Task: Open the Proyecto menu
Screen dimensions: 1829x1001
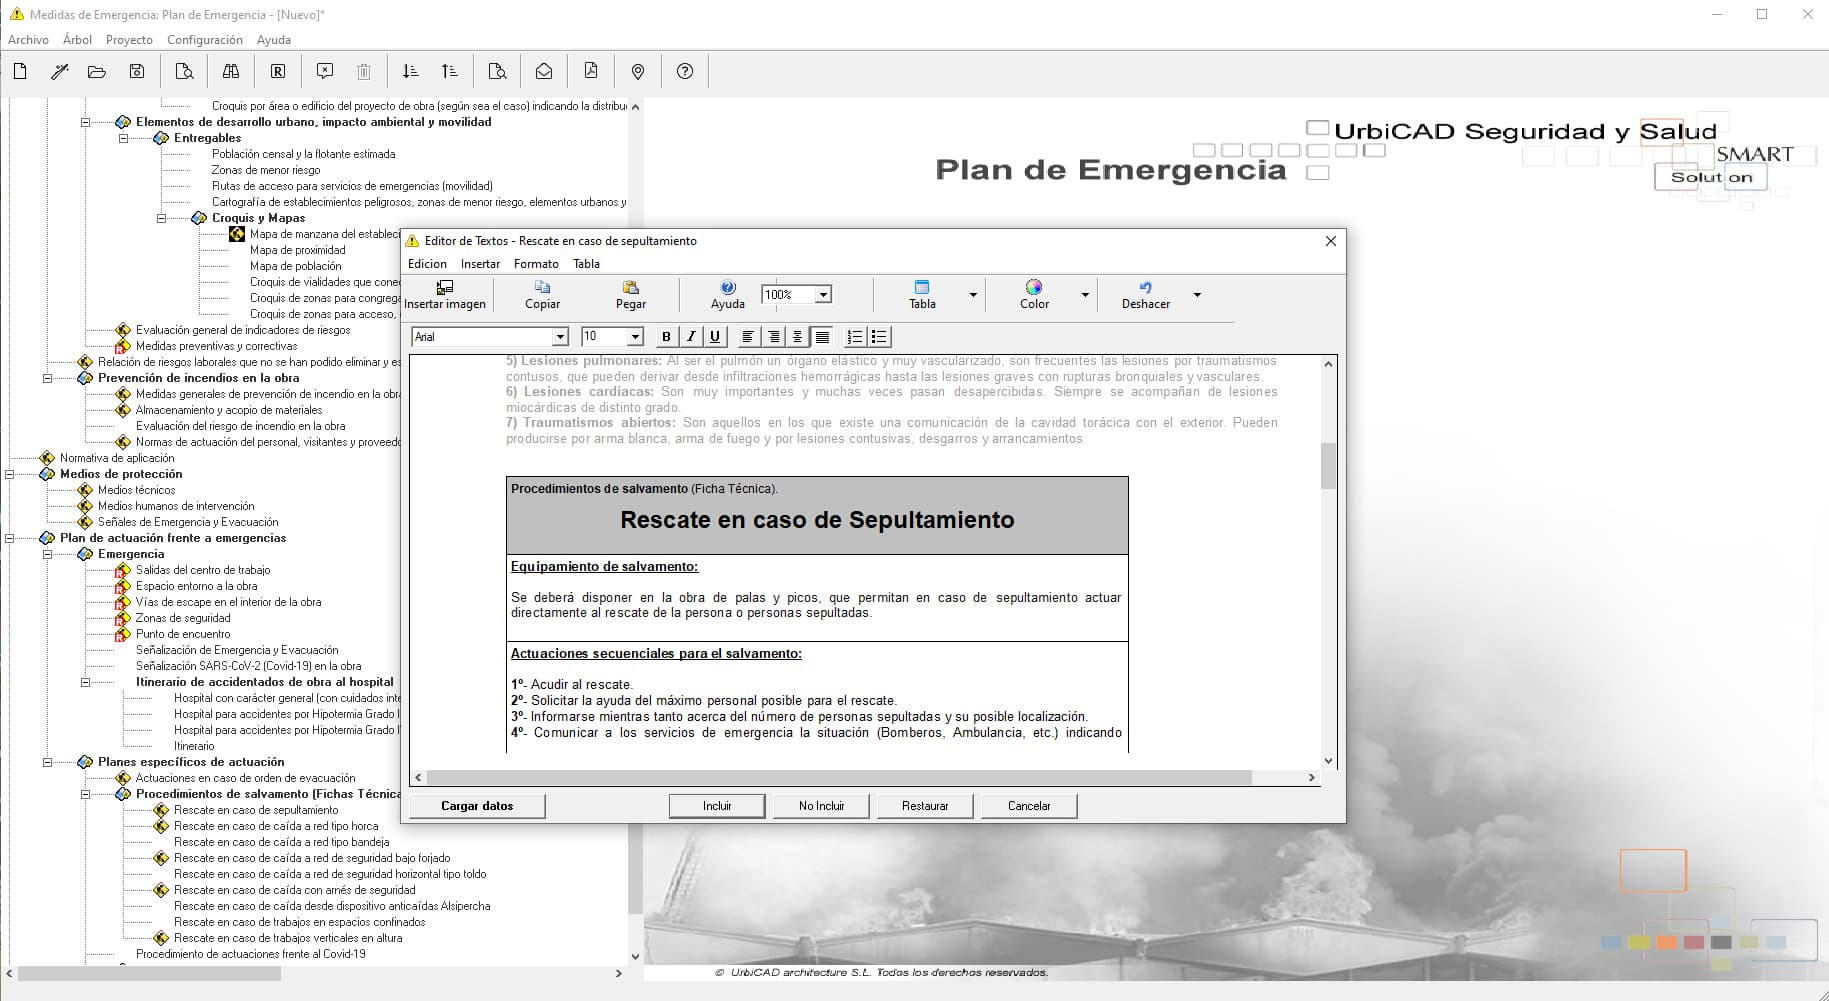Action: pos(129,40)
